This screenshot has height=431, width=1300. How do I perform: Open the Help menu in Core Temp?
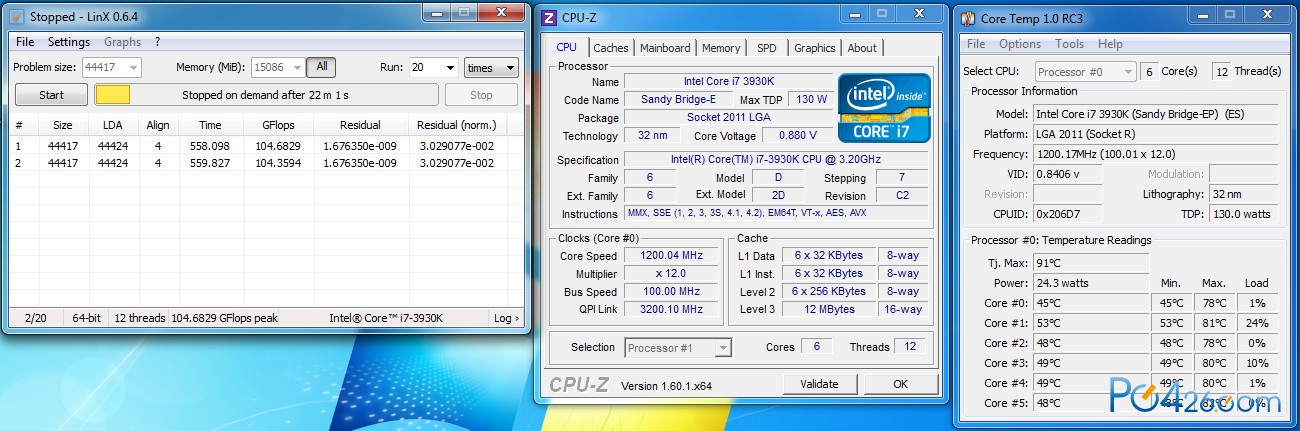pos(1110,44)
